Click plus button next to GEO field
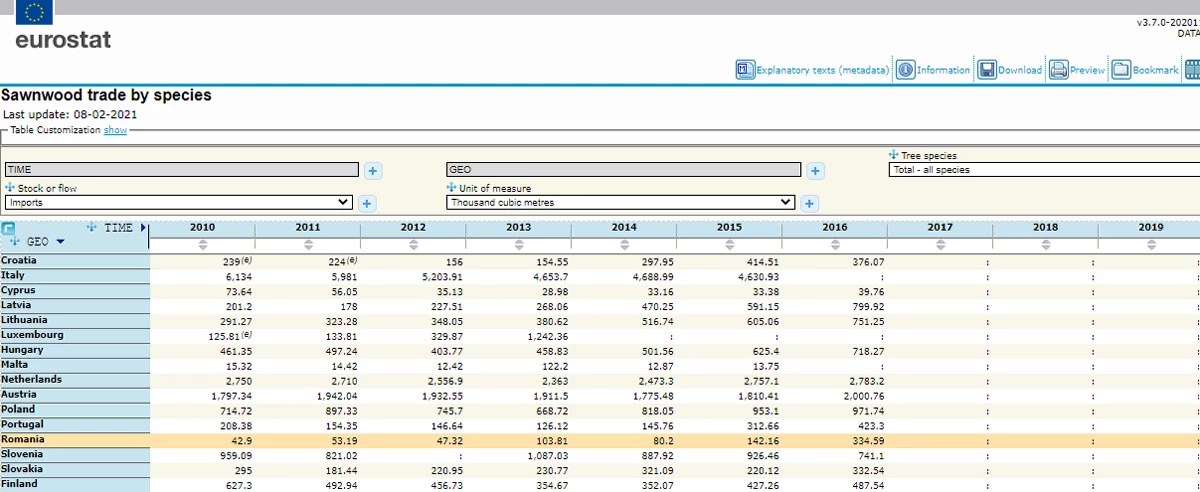1200x492 pixels. (x=815, y=171)
